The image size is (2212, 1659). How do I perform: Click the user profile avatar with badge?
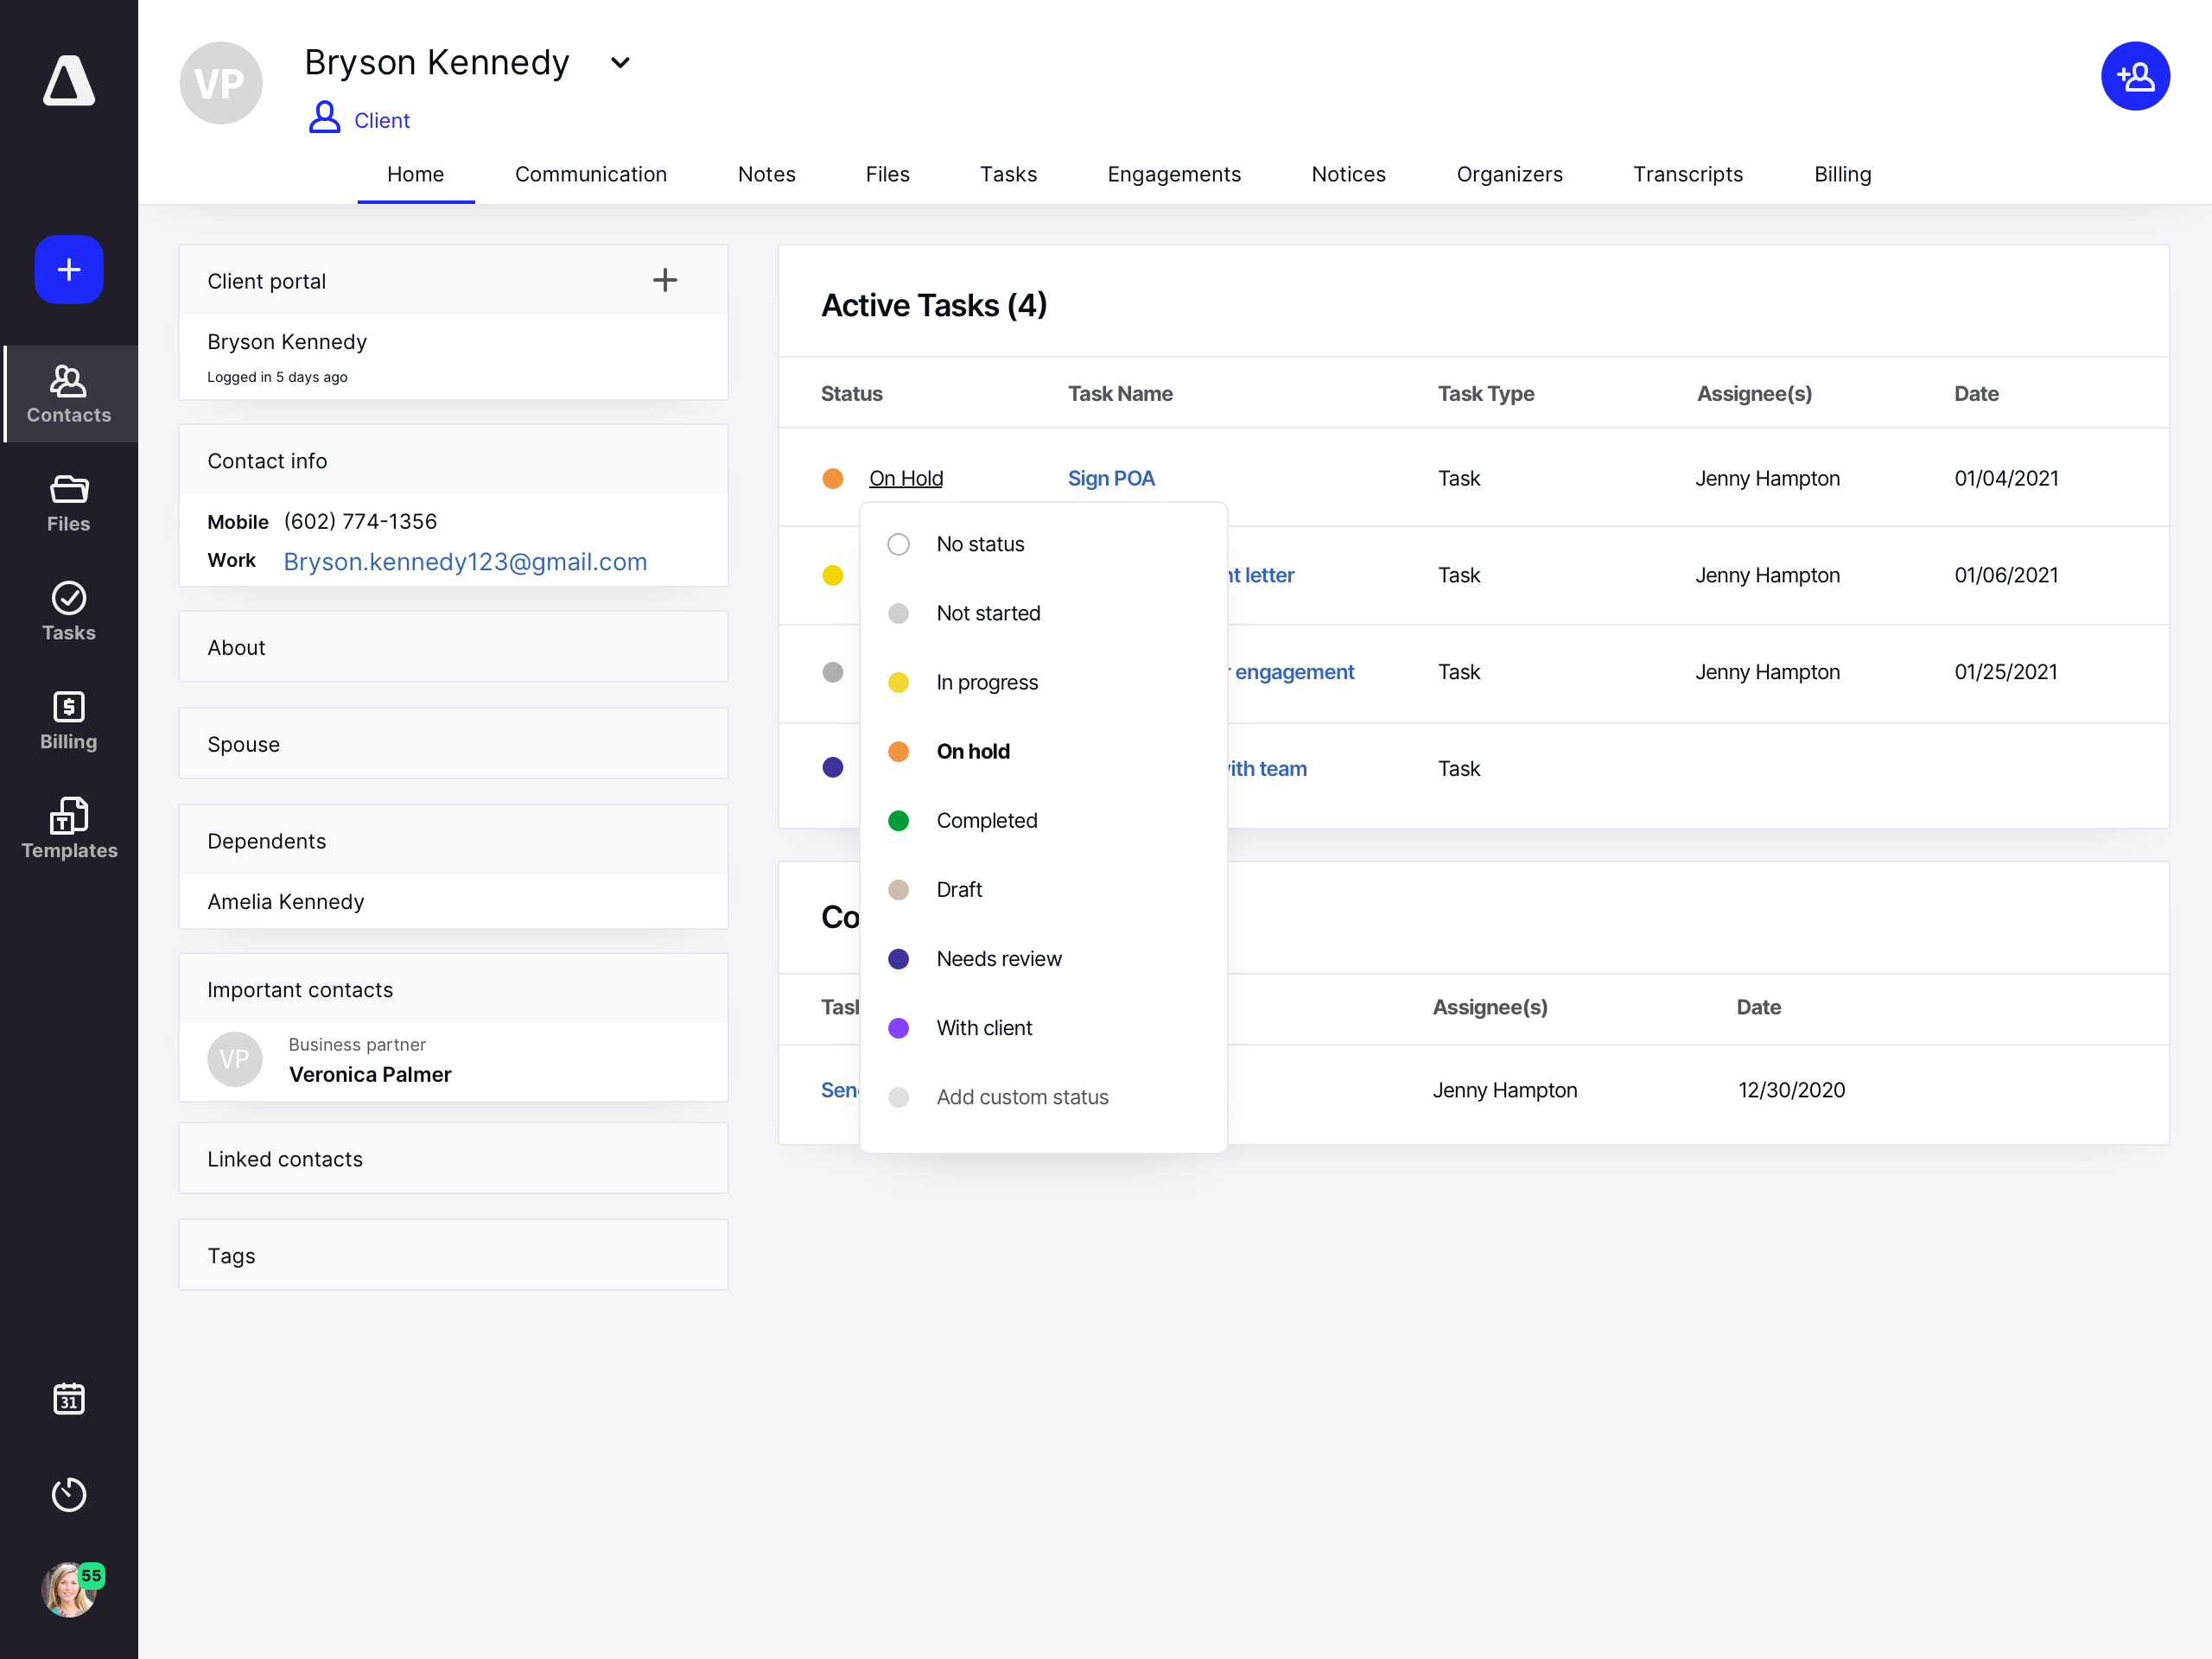pyautogui.click(x=69, y=1590)
